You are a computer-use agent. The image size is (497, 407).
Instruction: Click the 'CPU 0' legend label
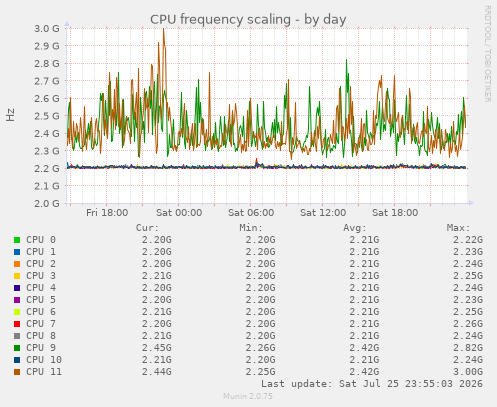[x=41, y=240]
